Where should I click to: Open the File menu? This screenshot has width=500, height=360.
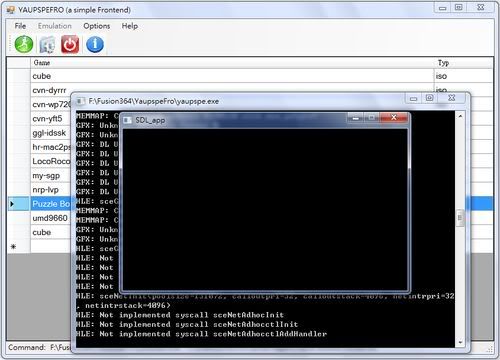(20, 26)
